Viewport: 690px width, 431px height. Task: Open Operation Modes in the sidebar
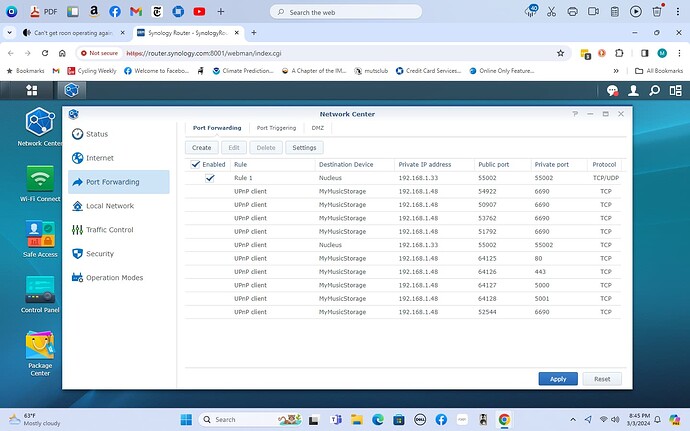click(118, 278)
